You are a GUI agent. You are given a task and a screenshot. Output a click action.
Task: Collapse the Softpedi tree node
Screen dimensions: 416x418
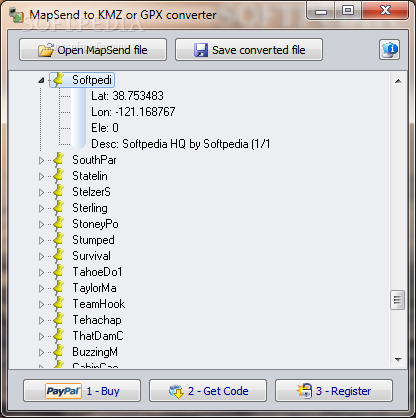point(41,80)
